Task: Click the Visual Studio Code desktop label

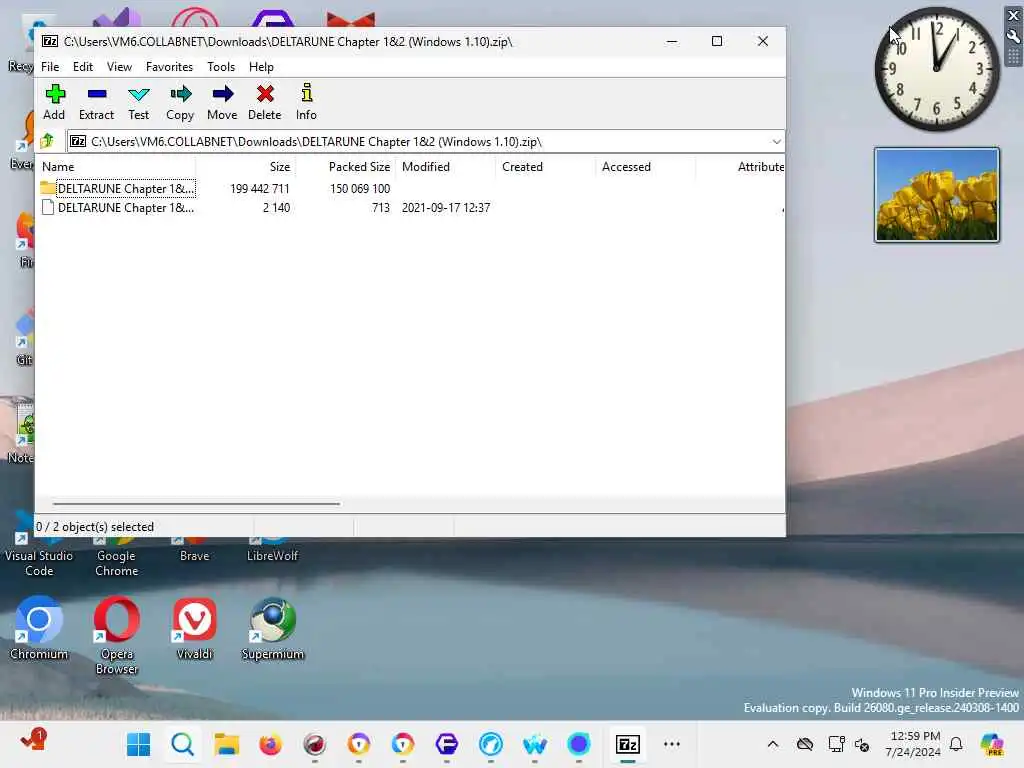Action: 39,563
